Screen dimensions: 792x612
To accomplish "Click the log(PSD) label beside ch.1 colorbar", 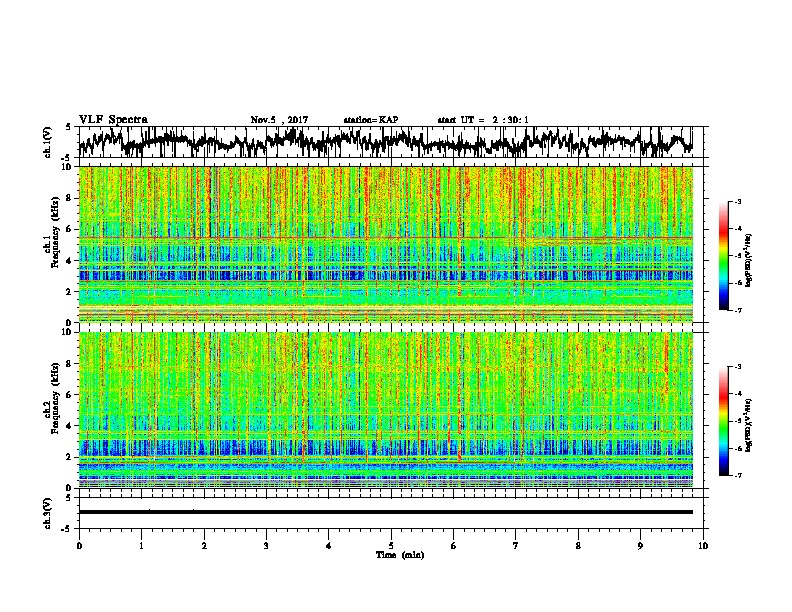I will pos(748,261).
